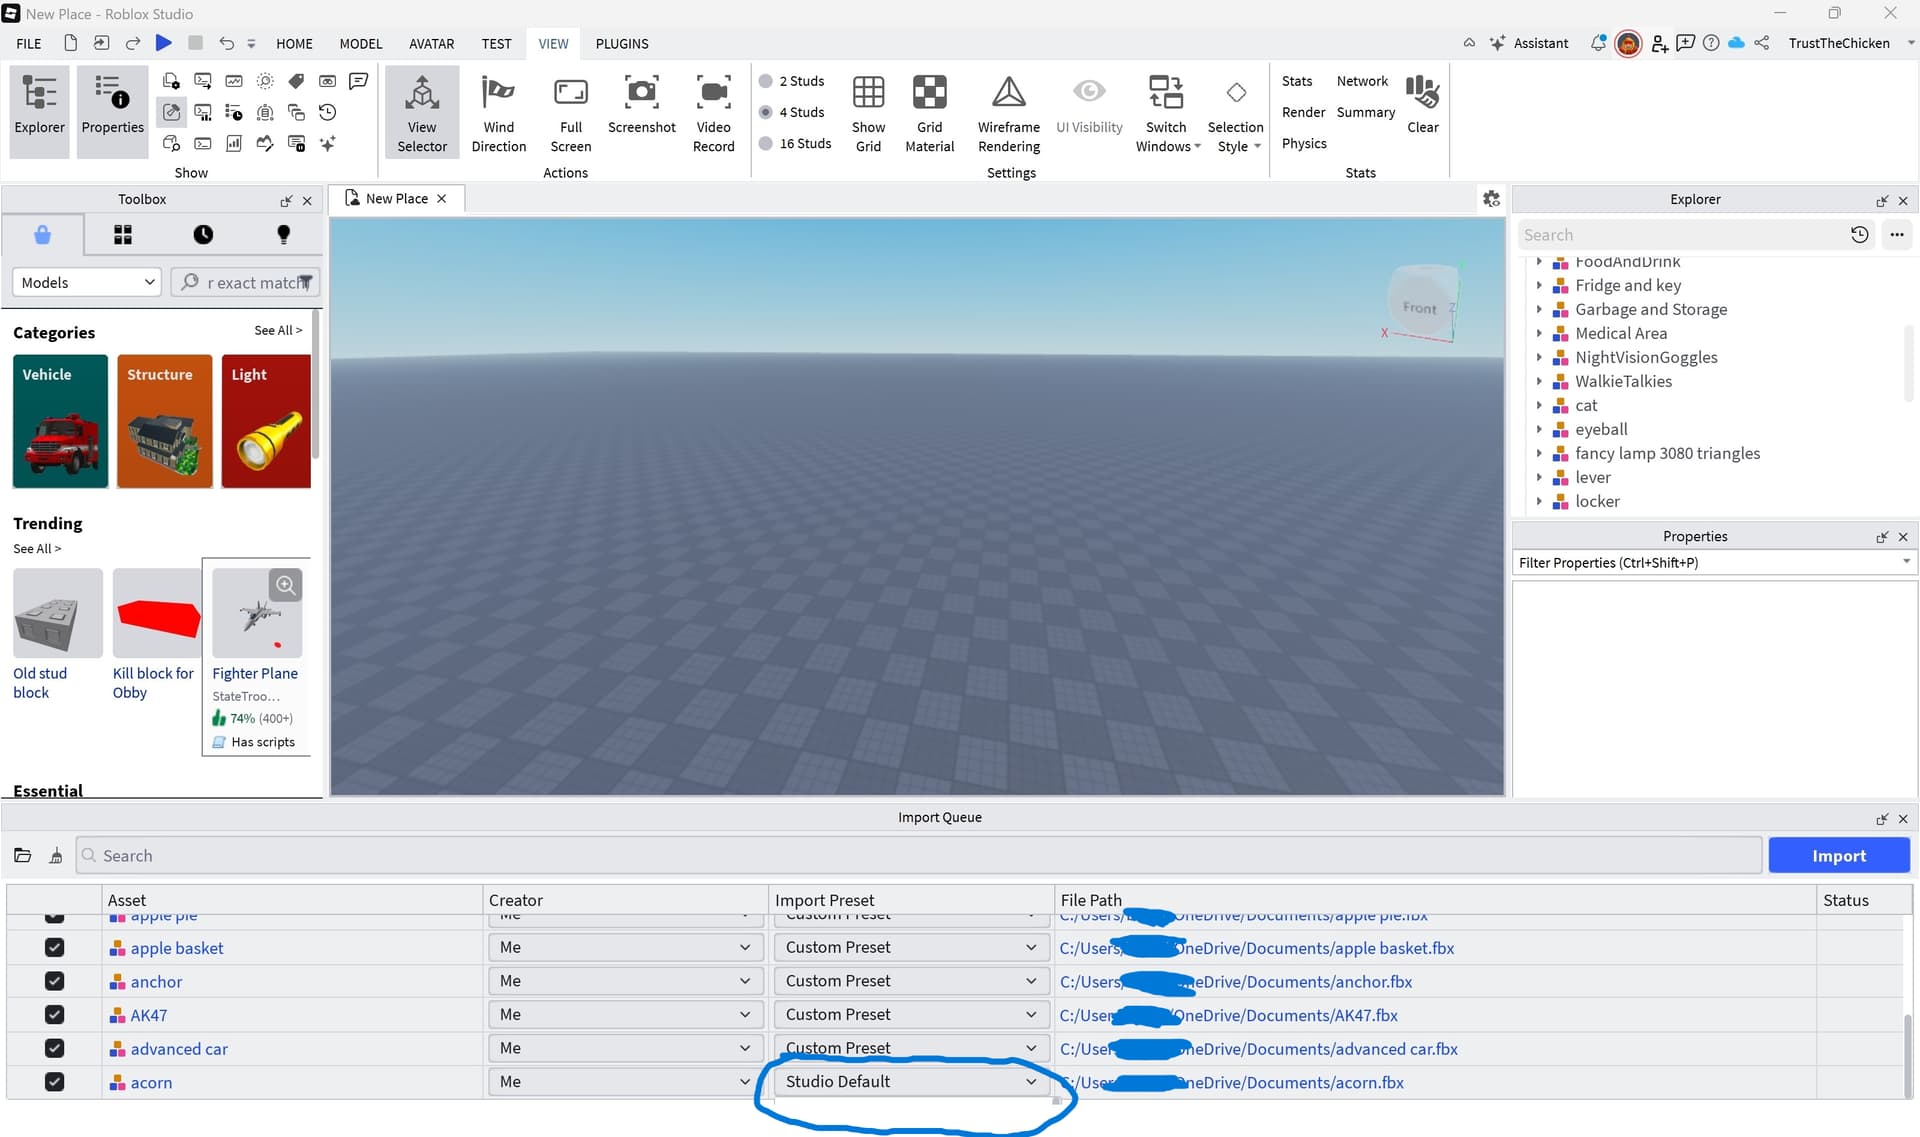The height and width of the screenshot is (1137, 1920).
Task: Click the blue Play button in toolbar
Action: 164,43
